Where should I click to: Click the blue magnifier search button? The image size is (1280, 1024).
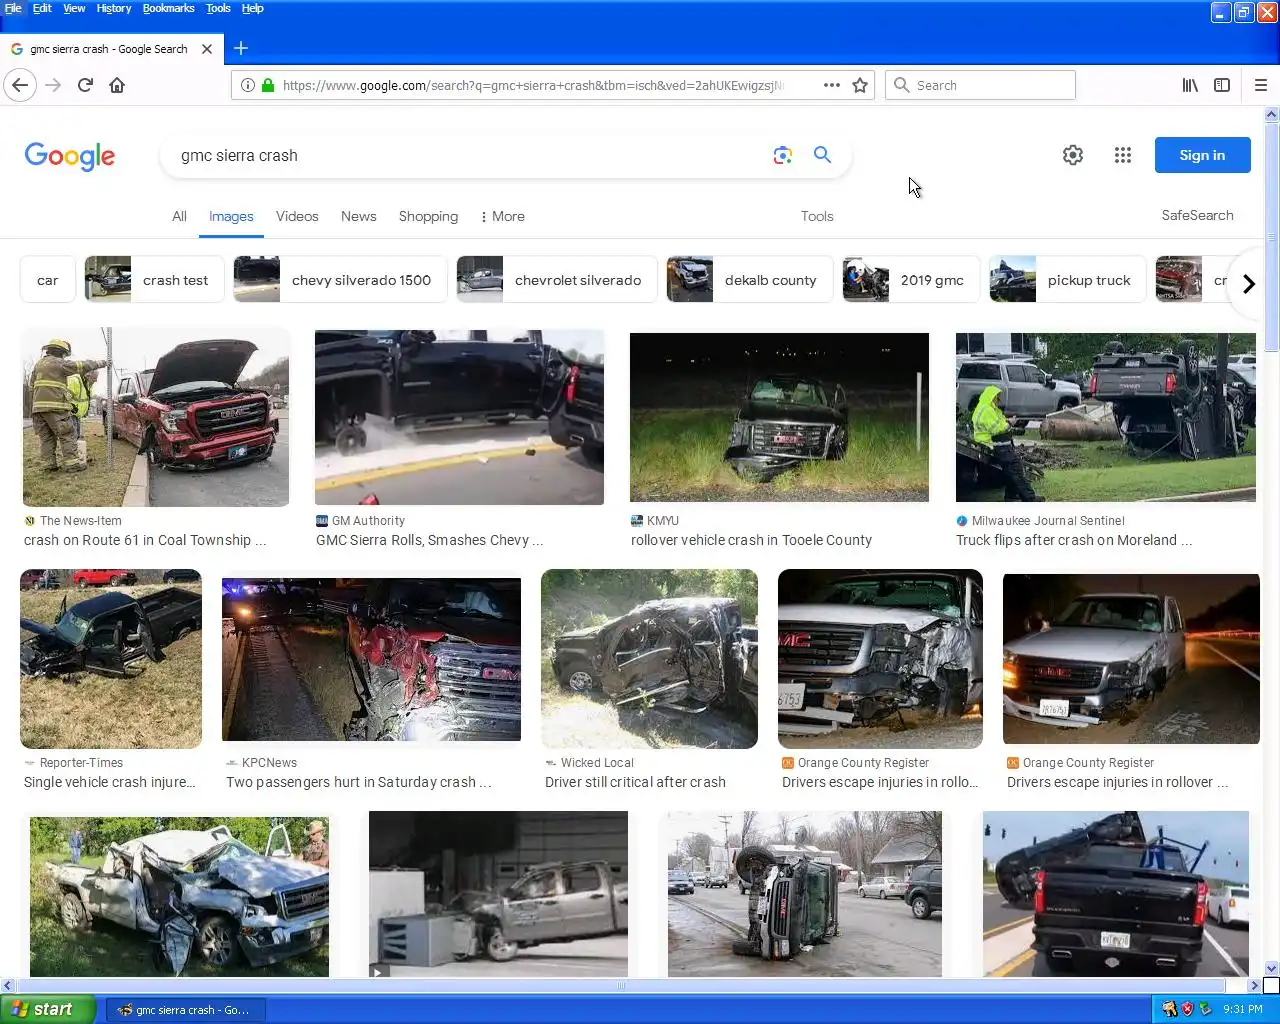click(x=822, y=155)
